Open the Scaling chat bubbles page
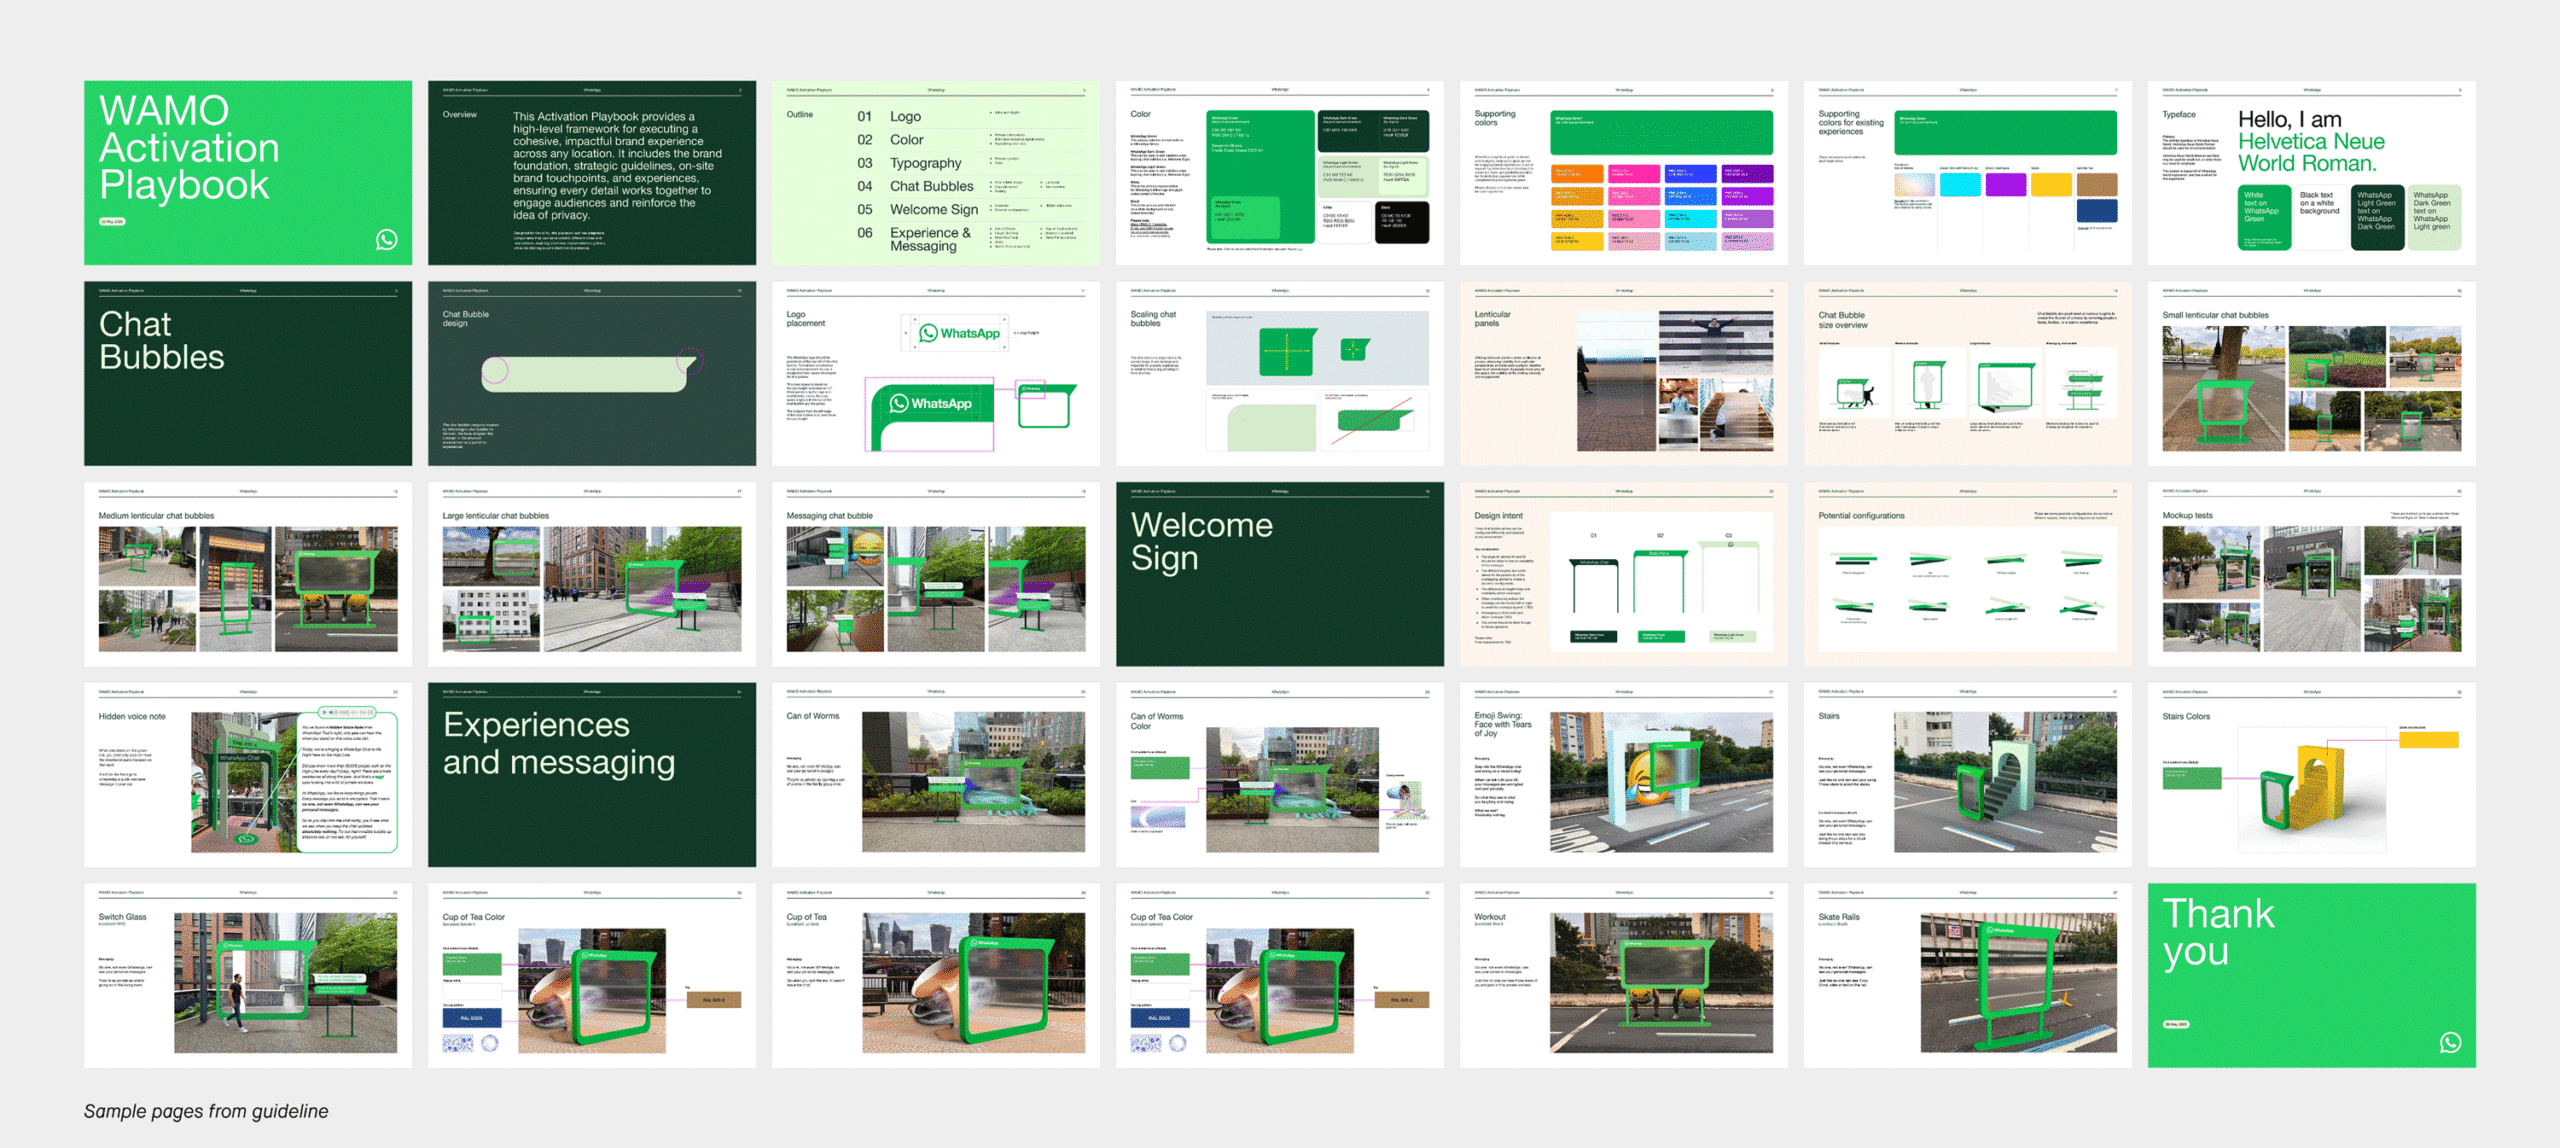Image resolution: width=2560 pixels, height=1148 pixels. (x=1280, y=373)
